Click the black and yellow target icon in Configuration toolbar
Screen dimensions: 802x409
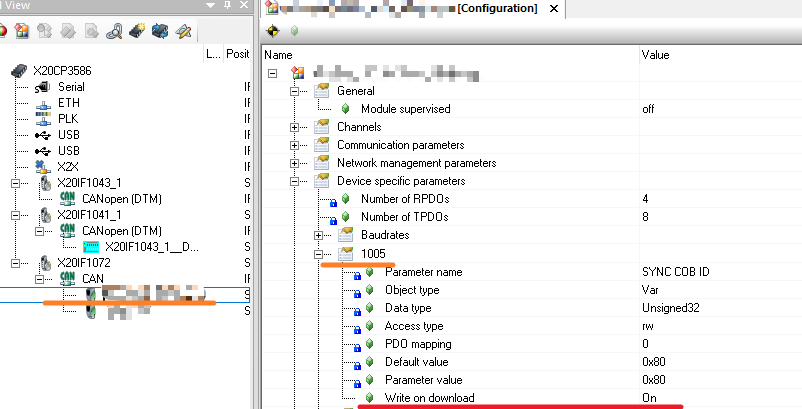273,31
